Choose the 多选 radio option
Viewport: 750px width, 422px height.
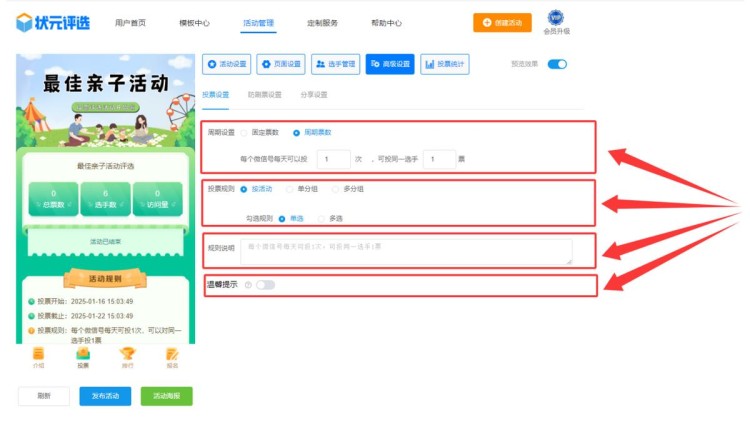coord(320,217)
